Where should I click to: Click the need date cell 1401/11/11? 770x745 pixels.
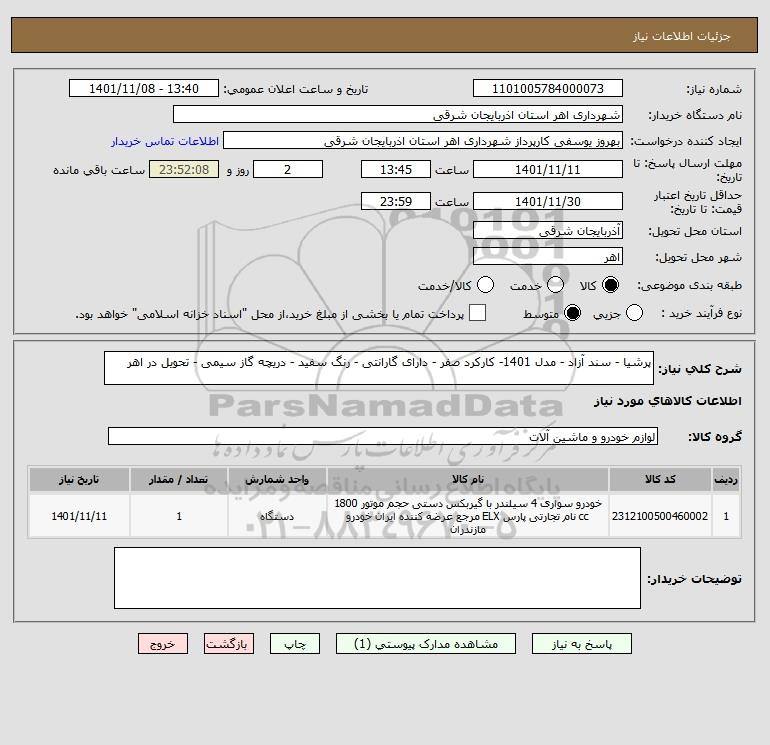click(79, 516)
